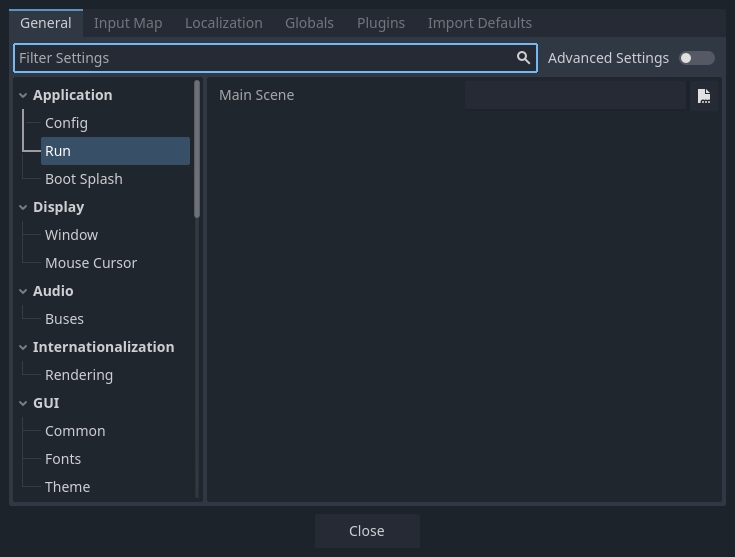Viewport: 735px width, 557px height.
Task: Go to the Globals tab
Action: point(309,23)
